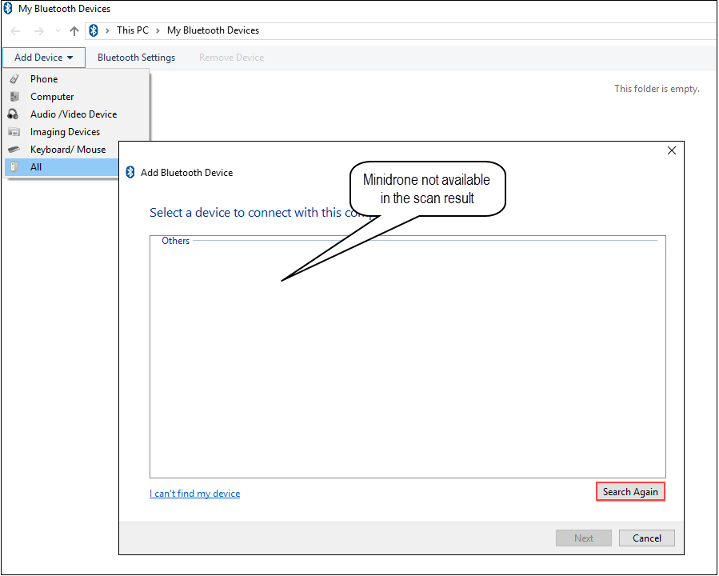Click the Keyboard/Mouse icon in menu

14,150
